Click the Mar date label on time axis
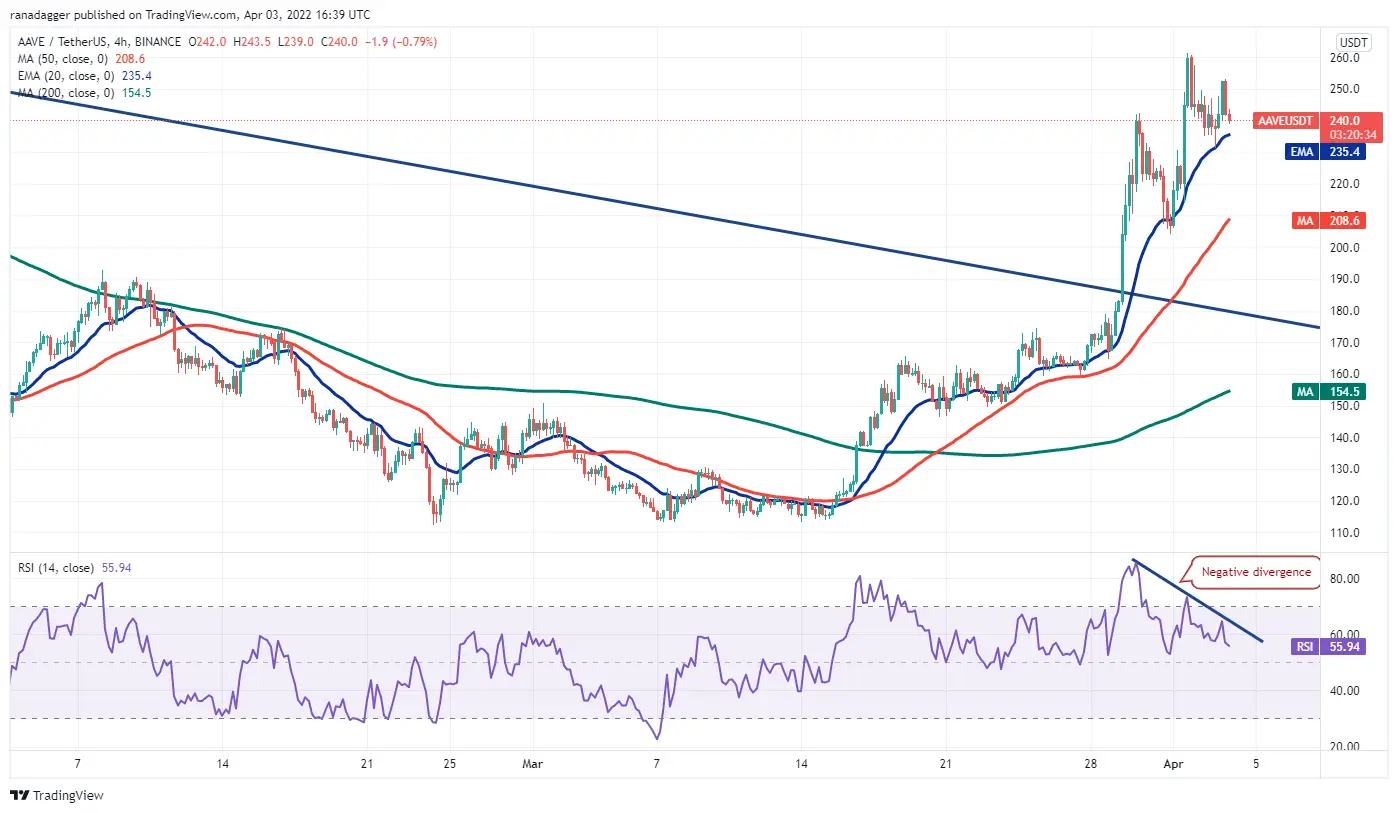The height and width of the screenshot is (813, 1398). [532, 763]
